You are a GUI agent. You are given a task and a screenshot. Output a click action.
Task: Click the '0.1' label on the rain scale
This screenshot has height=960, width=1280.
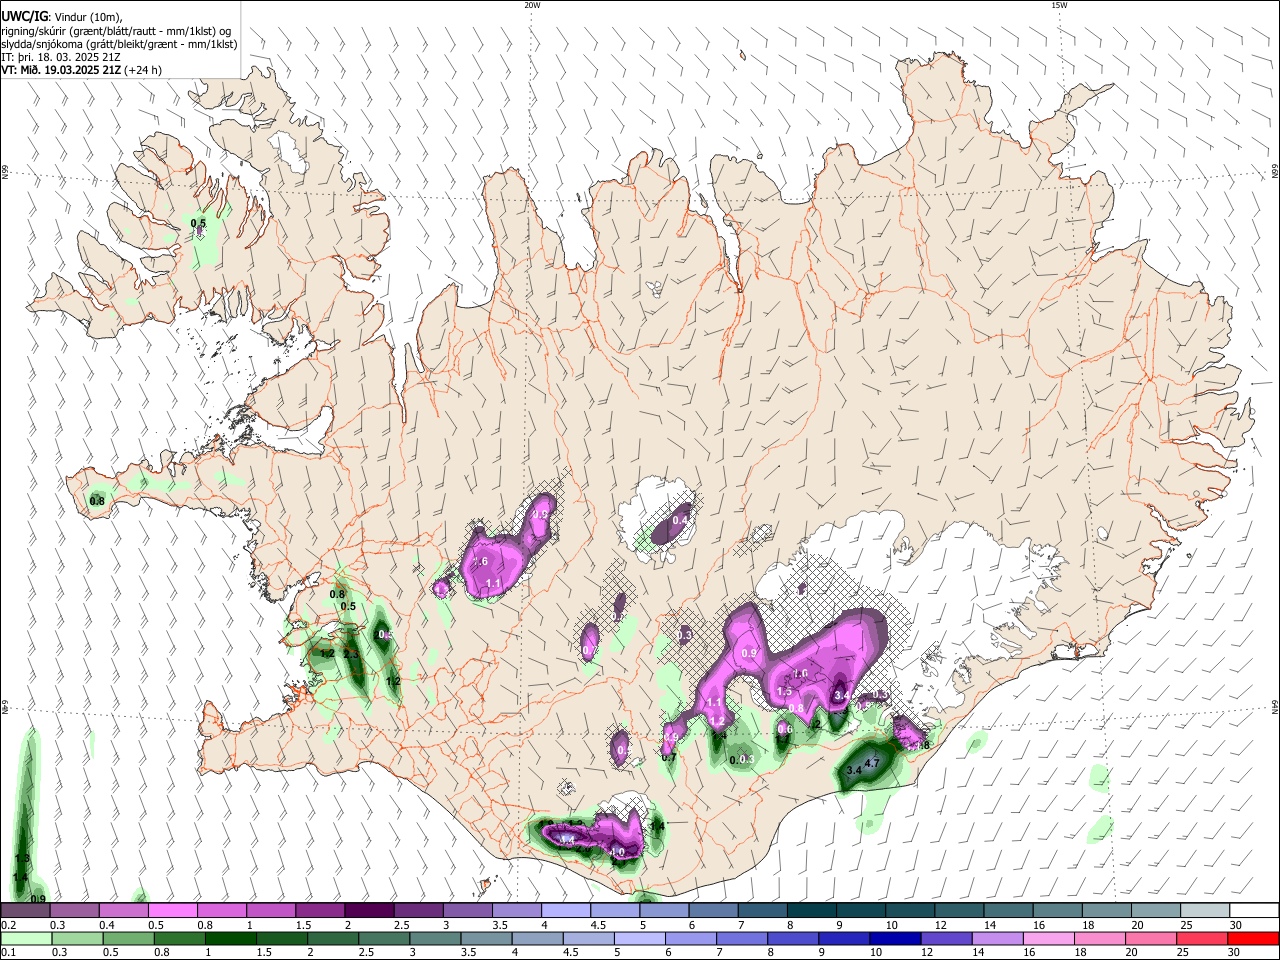tap(8, 953)
